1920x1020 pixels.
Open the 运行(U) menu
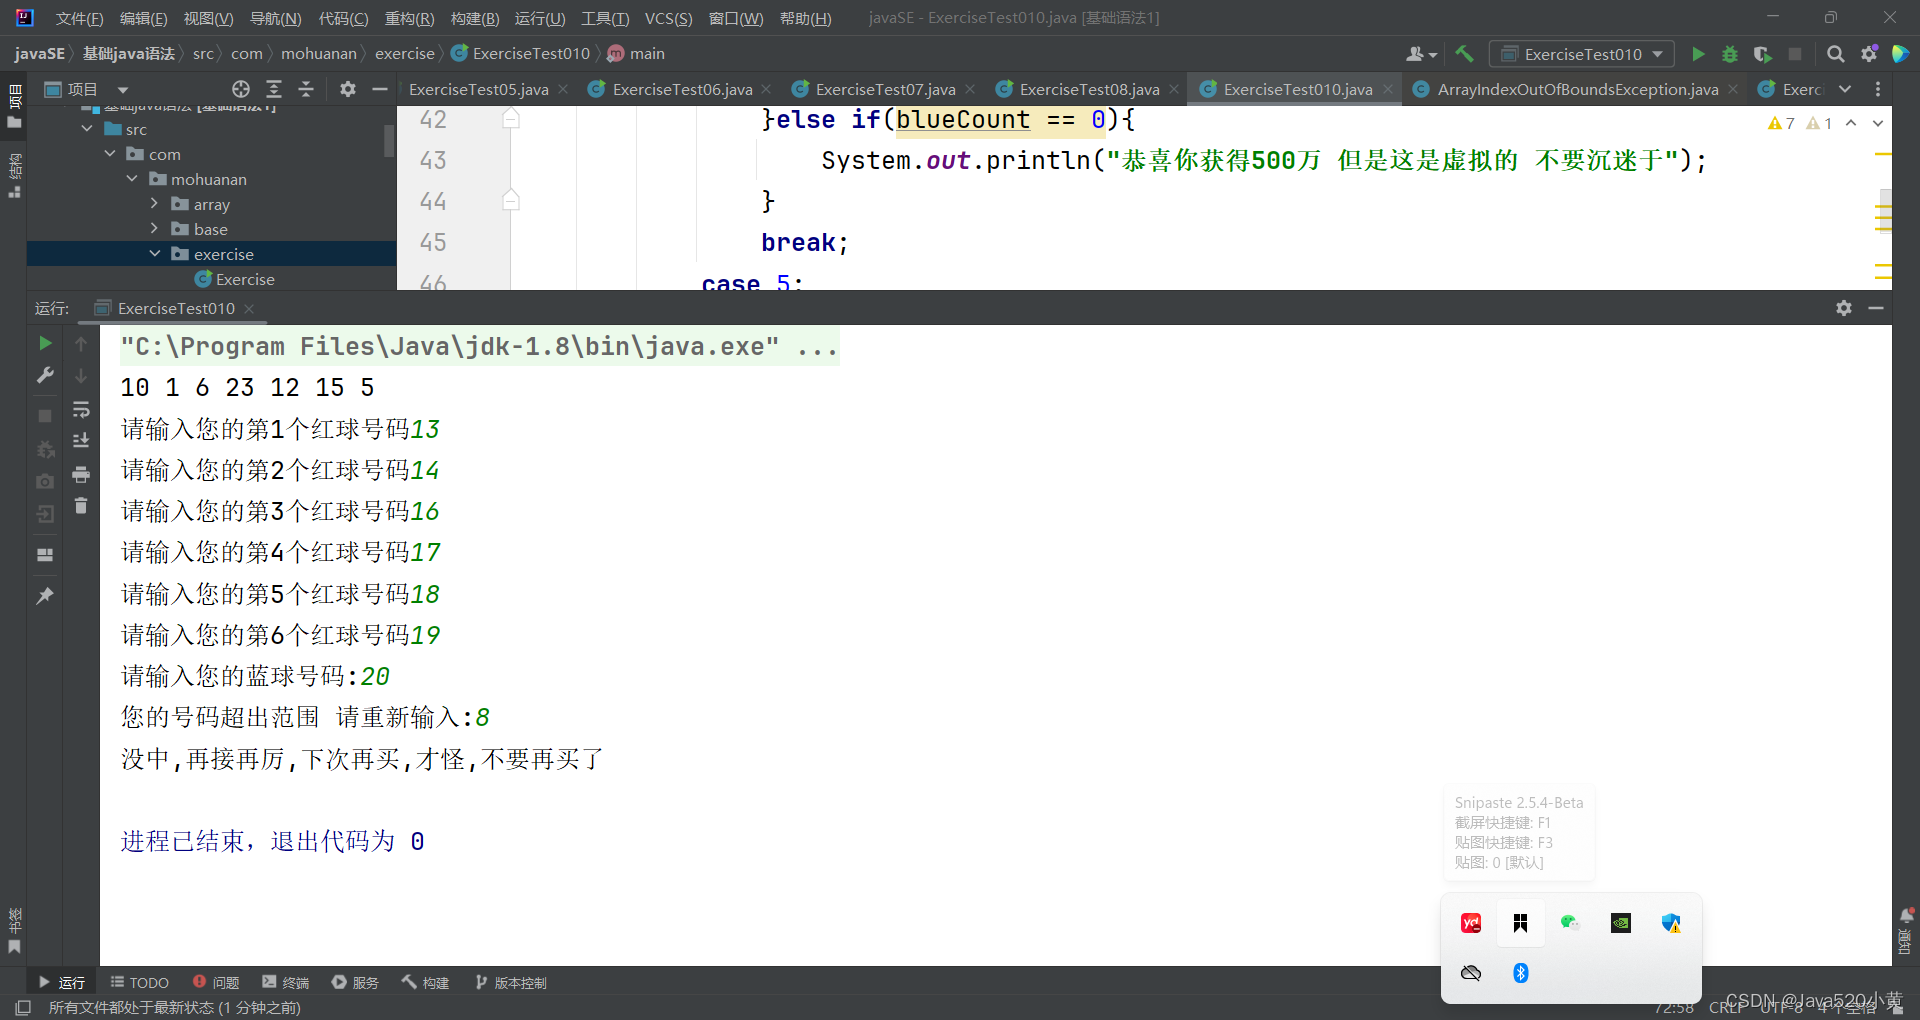540,18
